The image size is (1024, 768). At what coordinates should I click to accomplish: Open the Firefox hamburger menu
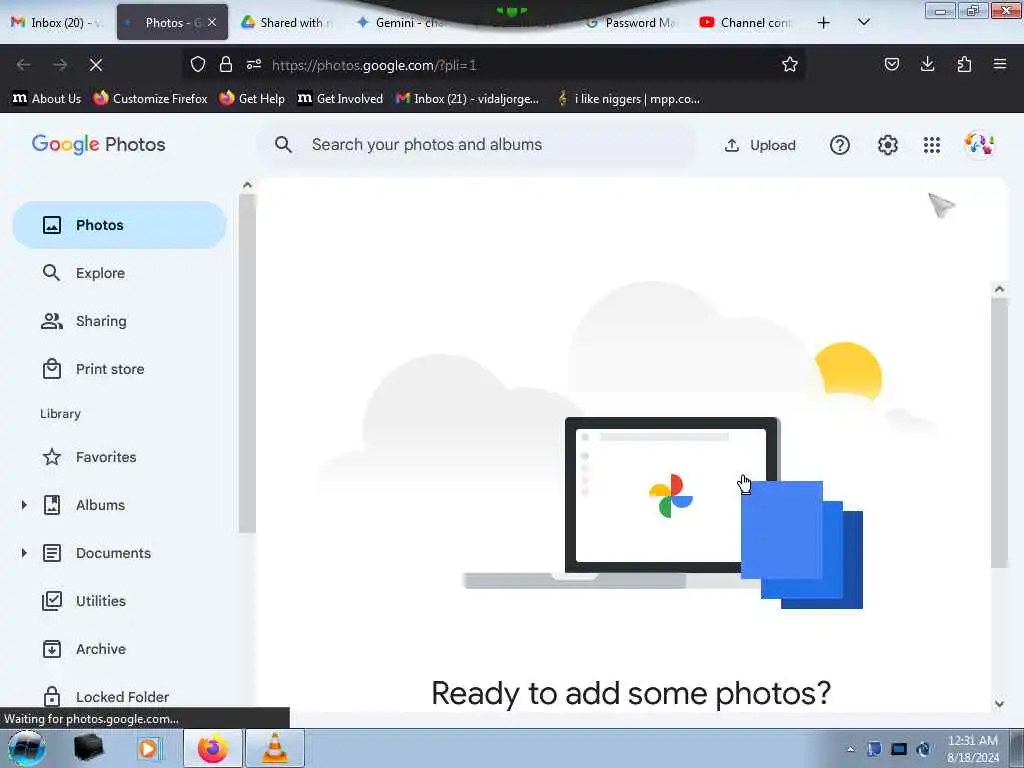pos(1000,64)
